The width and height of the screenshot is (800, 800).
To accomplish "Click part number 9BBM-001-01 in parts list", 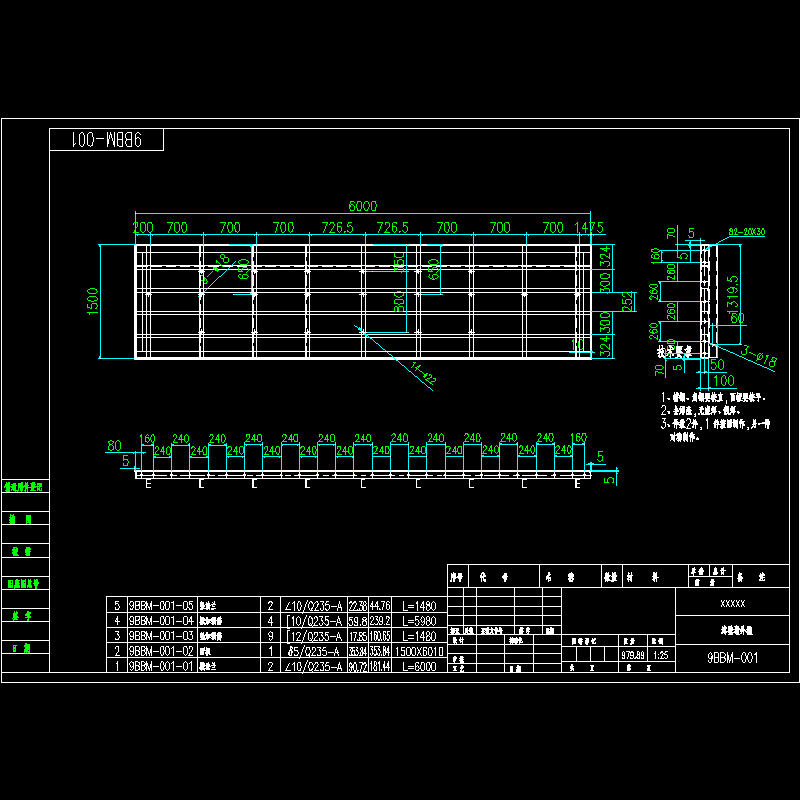I will pyautogui.click(x=161, y=666).
